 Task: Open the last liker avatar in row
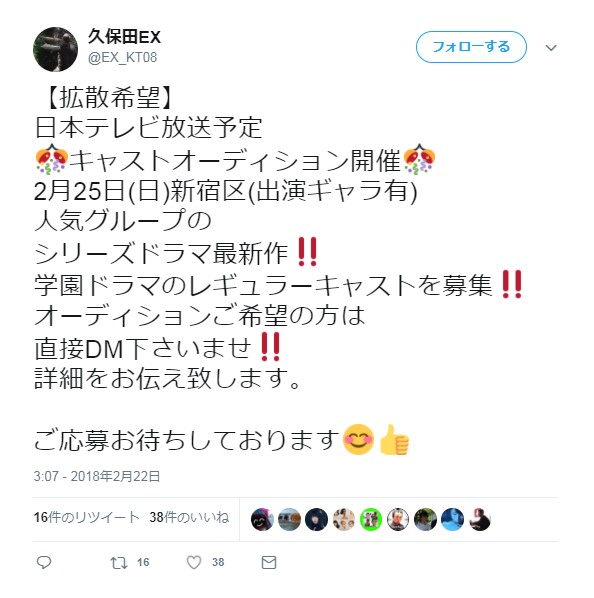coord(480,519)
